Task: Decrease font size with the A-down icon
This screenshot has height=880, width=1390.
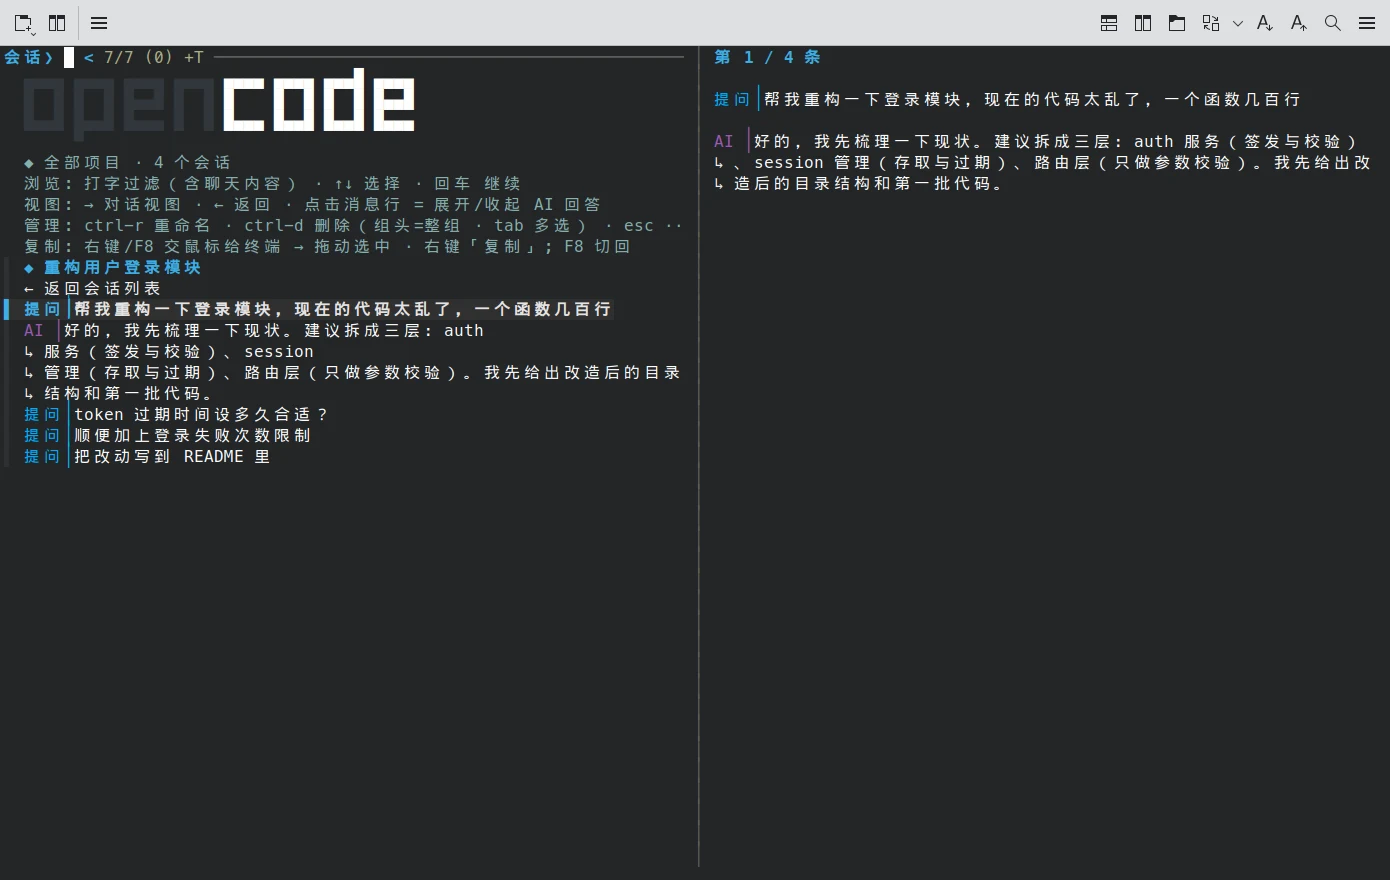Action: 1265,23
